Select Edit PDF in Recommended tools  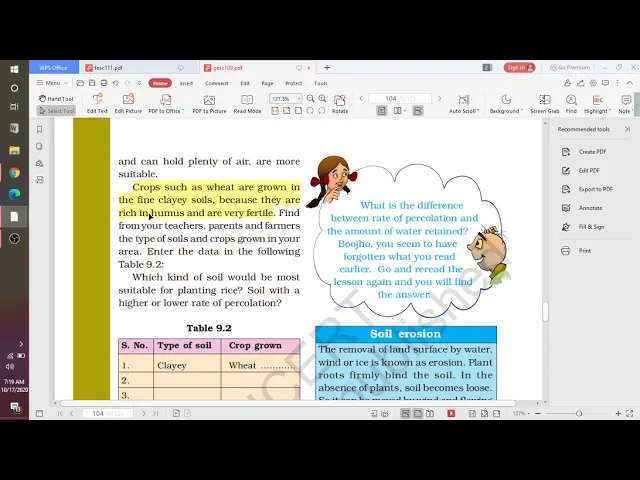[x=581, y=171]
